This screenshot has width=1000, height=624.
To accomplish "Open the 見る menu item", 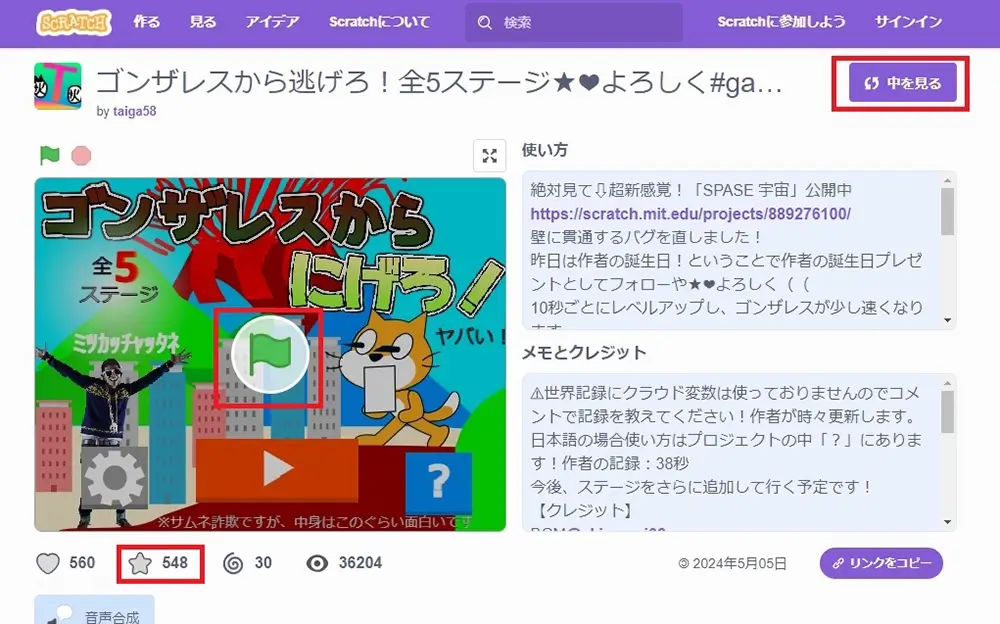I will (203, 22).
